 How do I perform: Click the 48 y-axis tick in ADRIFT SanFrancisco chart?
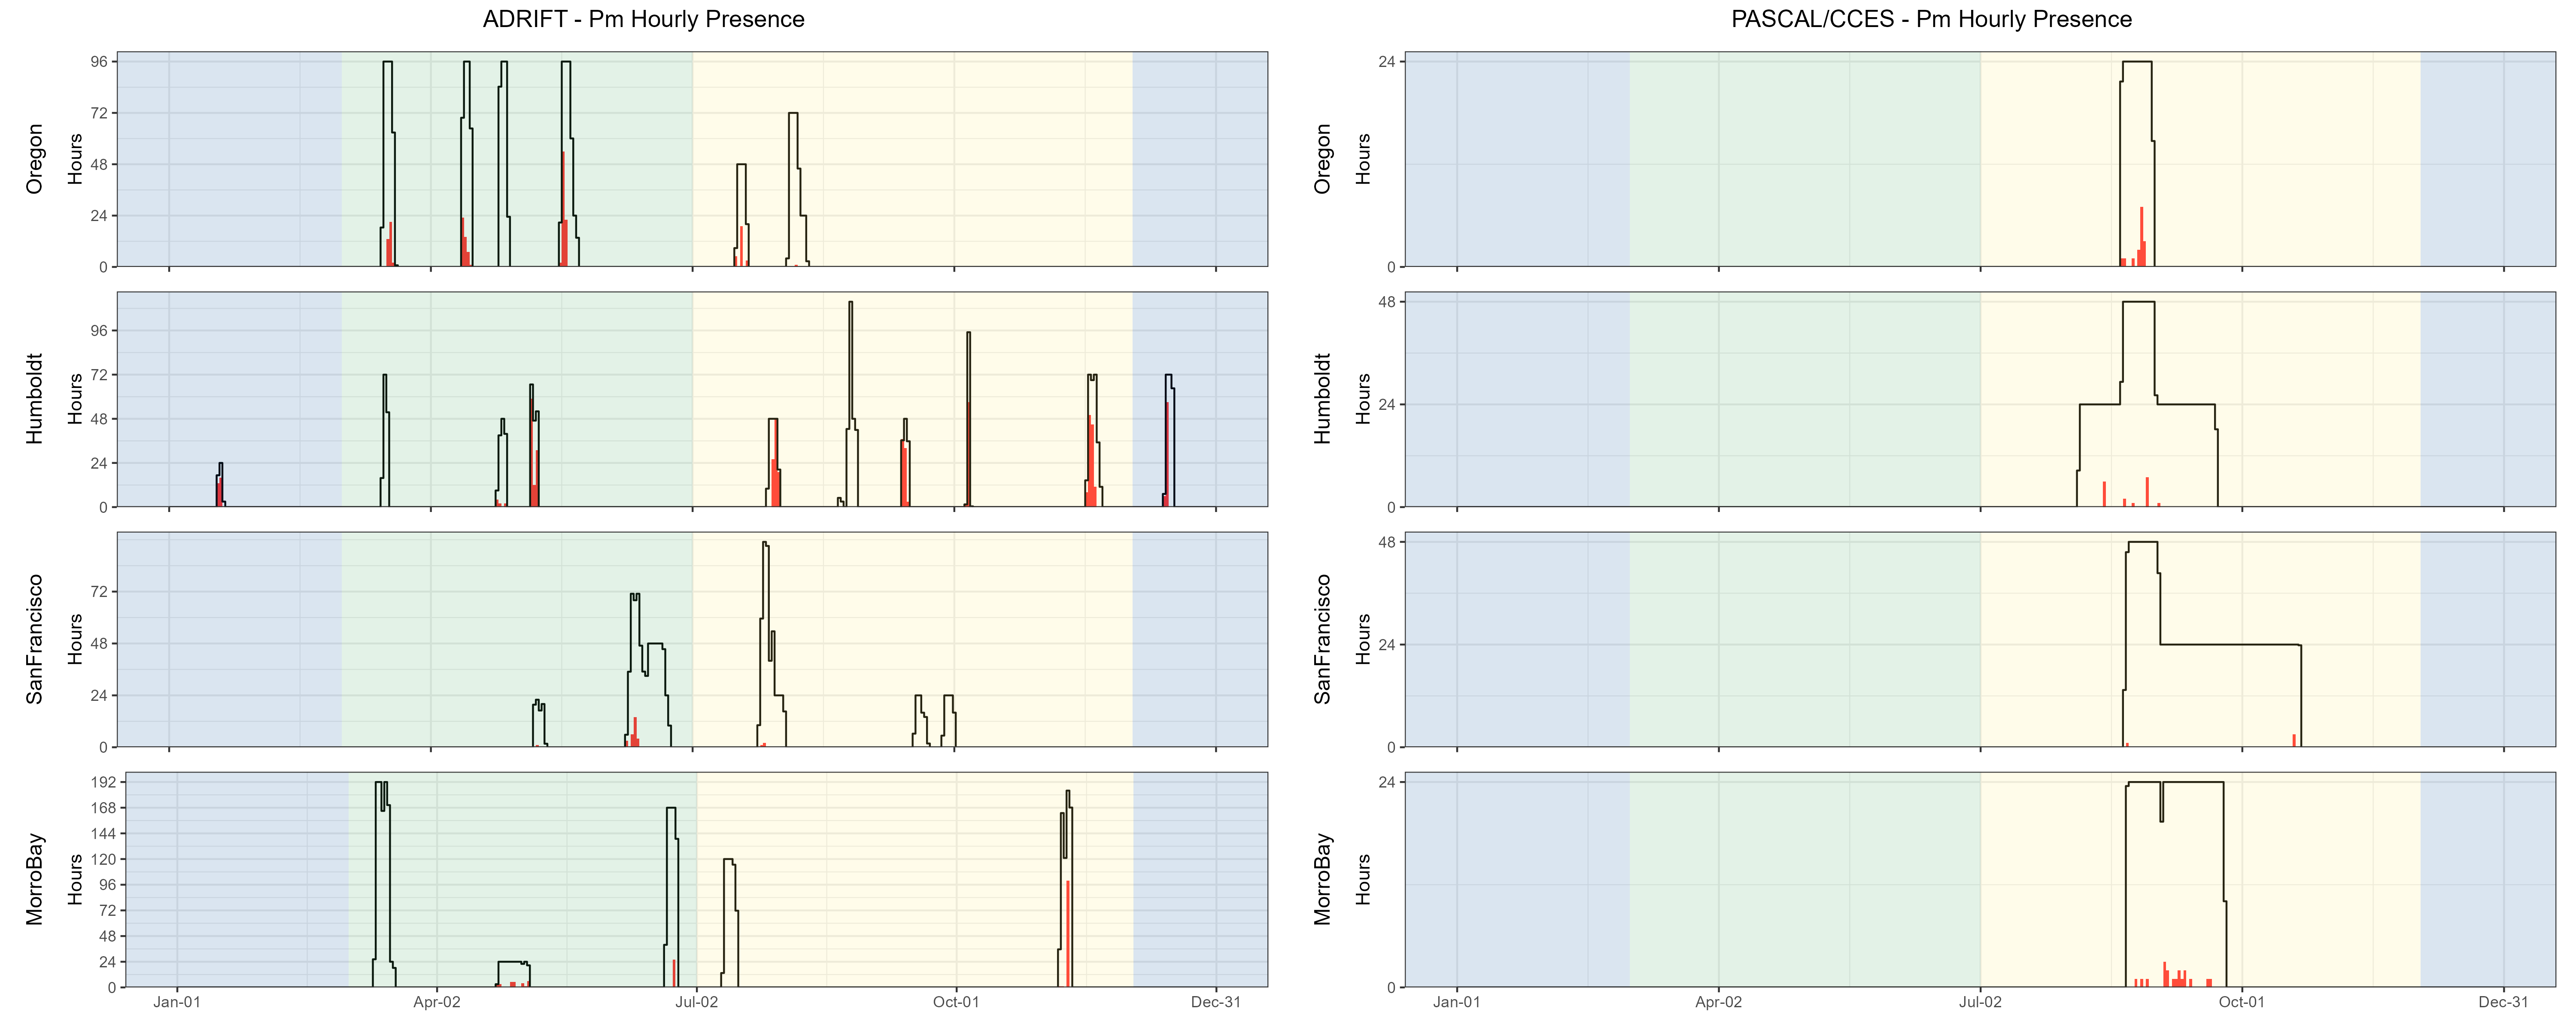click(x=99, y=644)
